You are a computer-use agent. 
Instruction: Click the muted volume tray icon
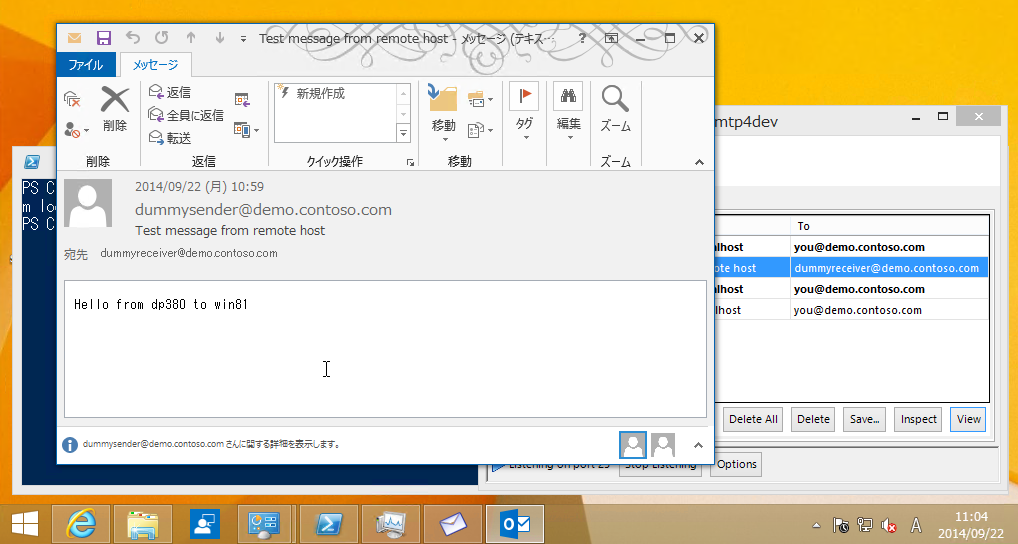point(889,525)
